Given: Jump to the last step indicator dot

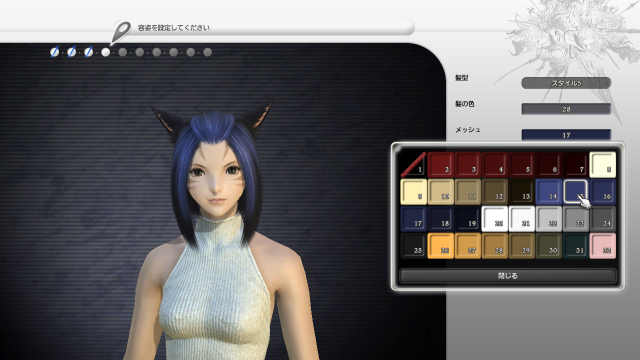Looking at the screenshot, I should coord(208,52).
